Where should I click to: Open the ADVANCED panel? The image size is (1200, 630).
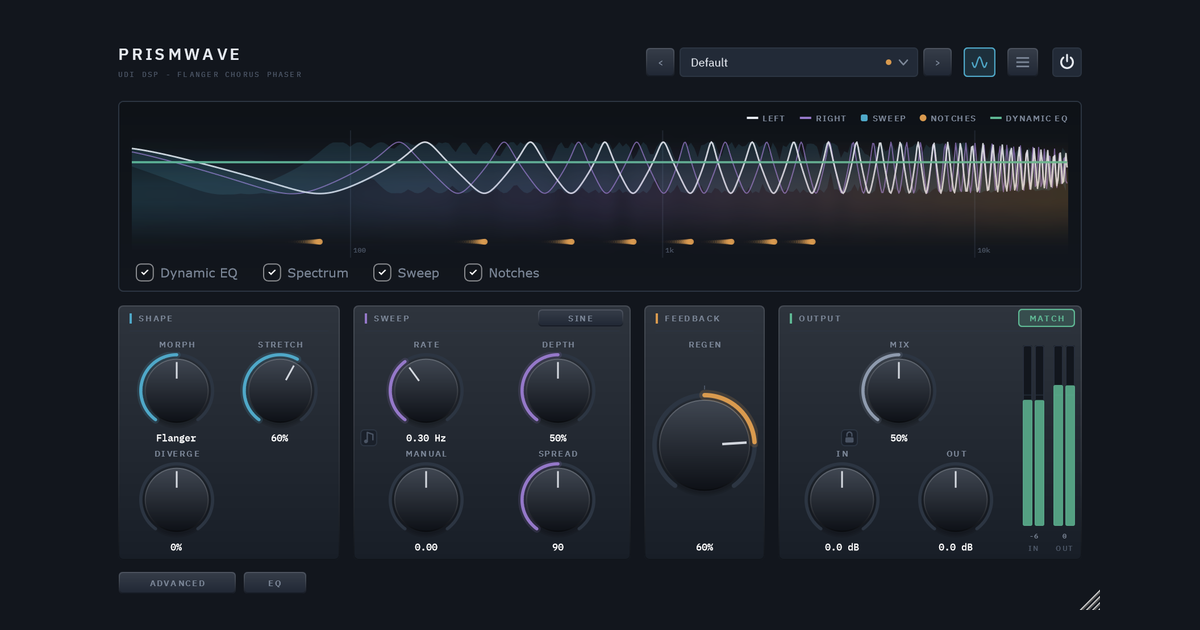177,583
